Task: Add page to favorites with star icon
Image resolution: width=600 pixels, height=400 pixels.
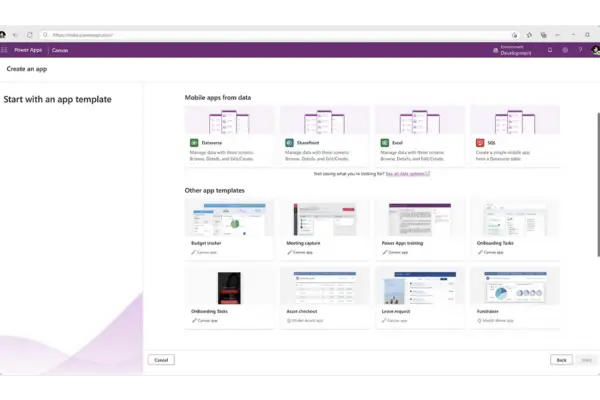Action: (529, 35)
